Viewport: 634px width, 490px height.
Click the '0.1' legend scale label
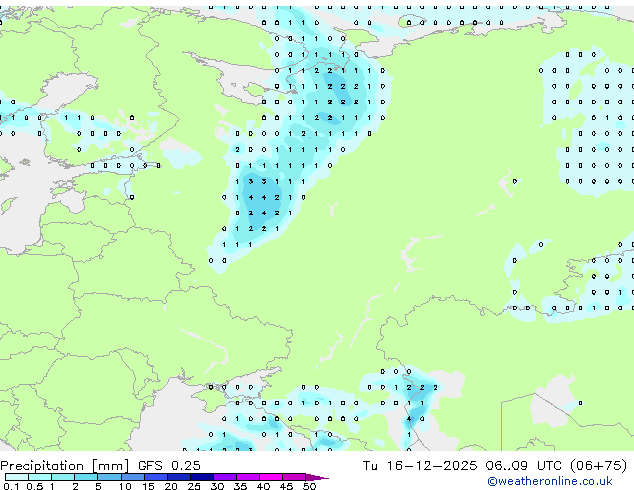(11, 486)
